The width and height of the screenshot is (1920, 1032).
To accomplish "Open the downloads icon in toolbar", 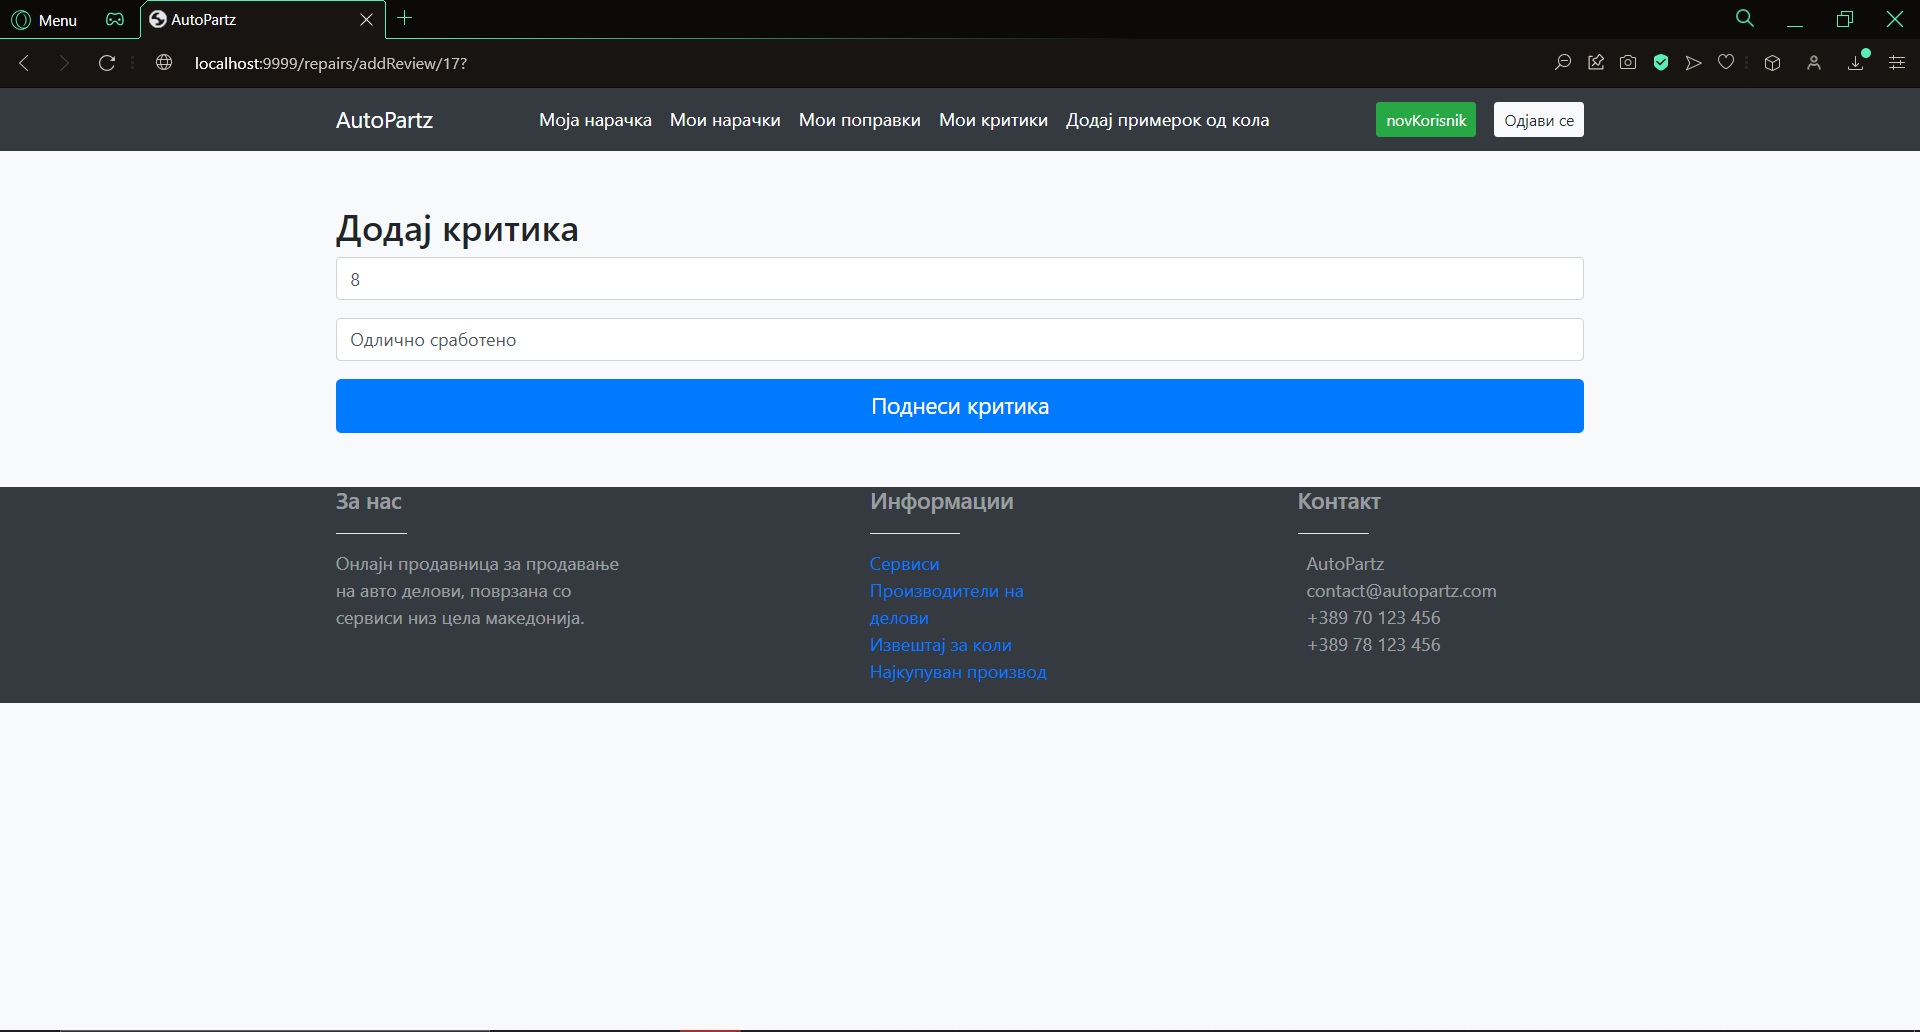I will tap(1856, 63).
